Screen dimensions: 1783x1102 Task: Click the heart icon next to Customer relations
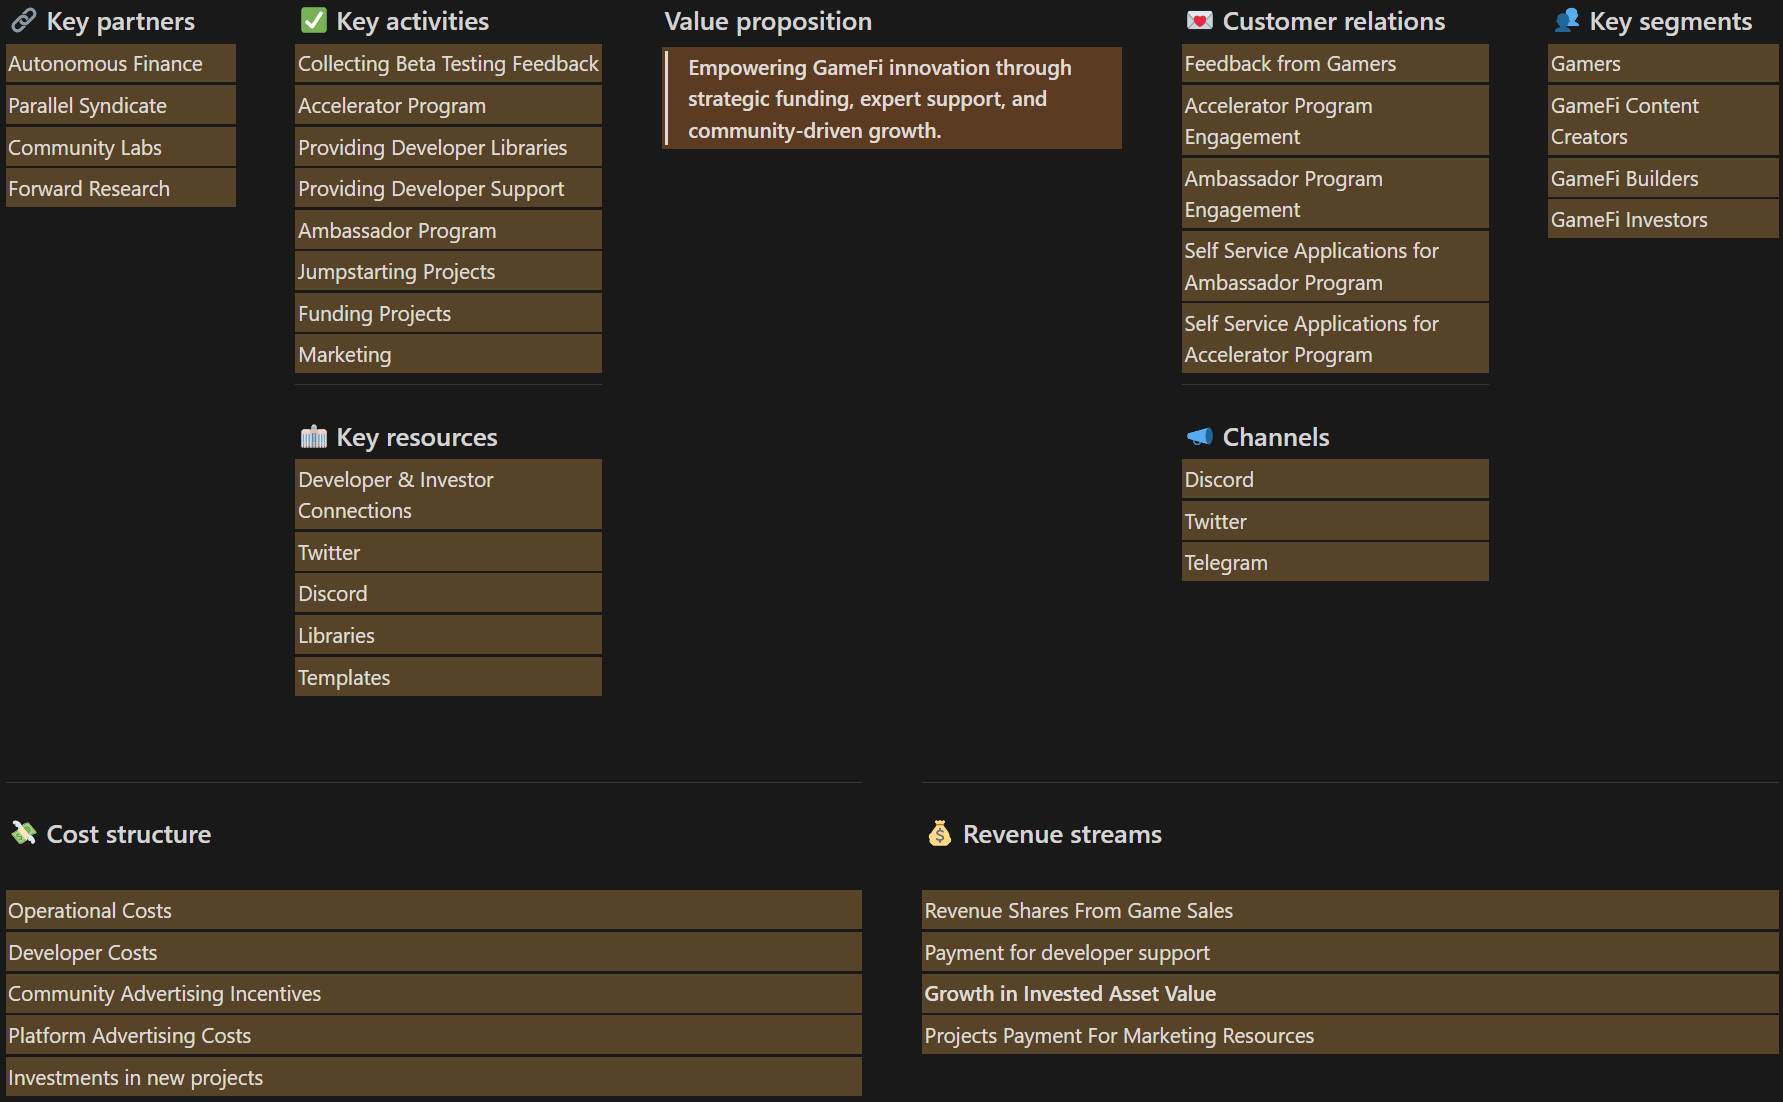(1197, 20)
